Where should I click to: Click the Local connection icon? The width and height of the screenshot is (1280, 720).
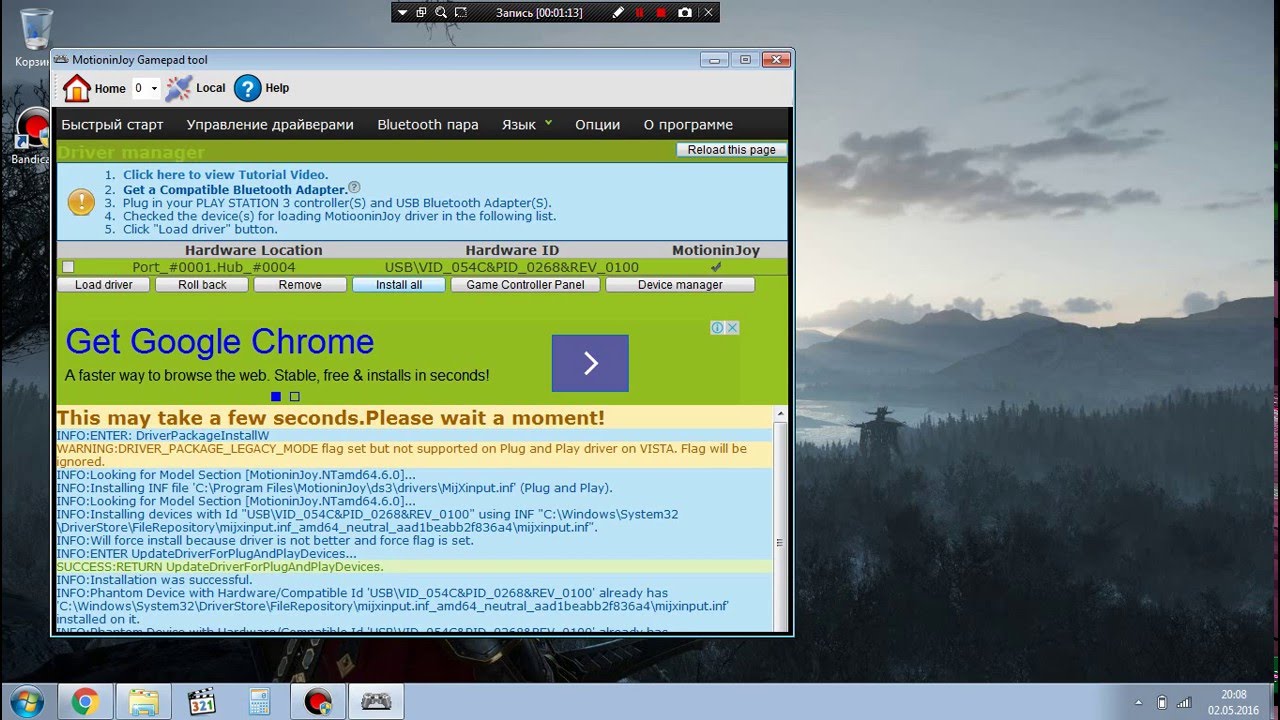point(178,89)
